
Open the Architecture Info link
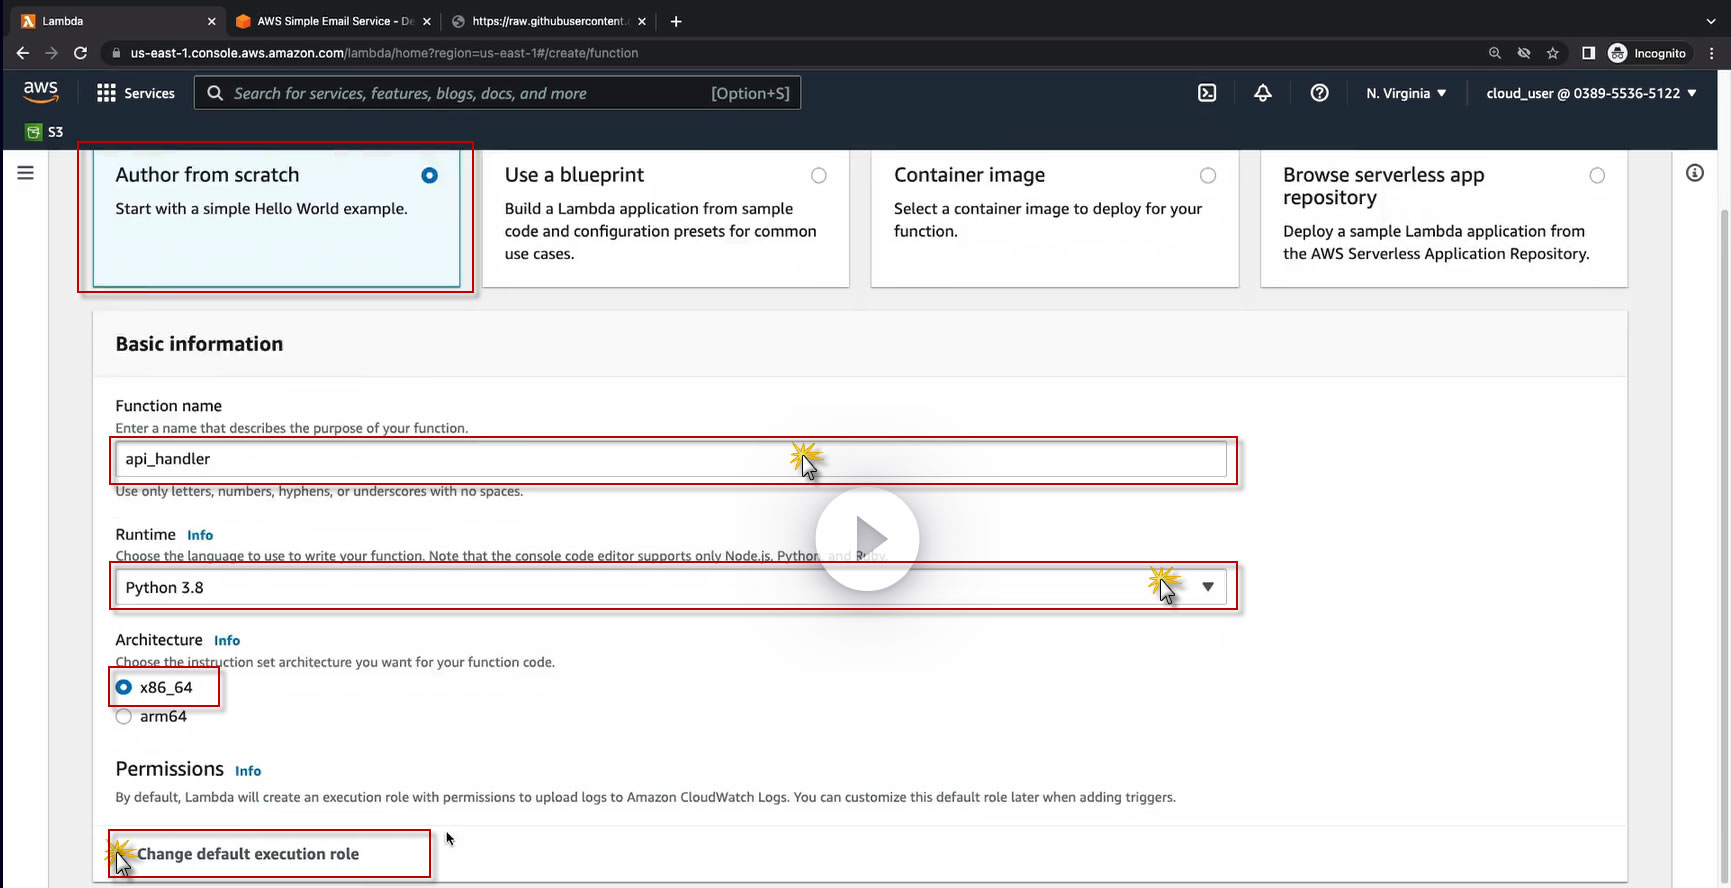[x=227, y=640]
